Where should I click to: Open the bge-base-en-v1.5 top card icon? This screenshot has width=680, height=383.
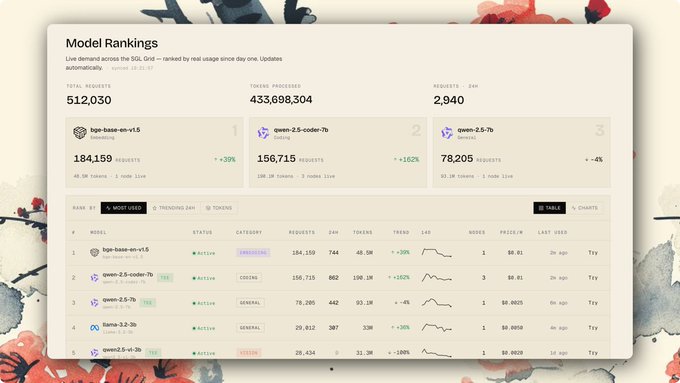point(80,133)
